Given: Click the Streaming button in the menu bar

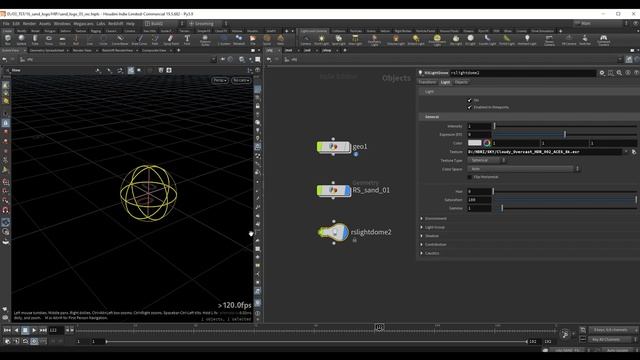Looking at the screenshot, I should (x=204, y=24).
